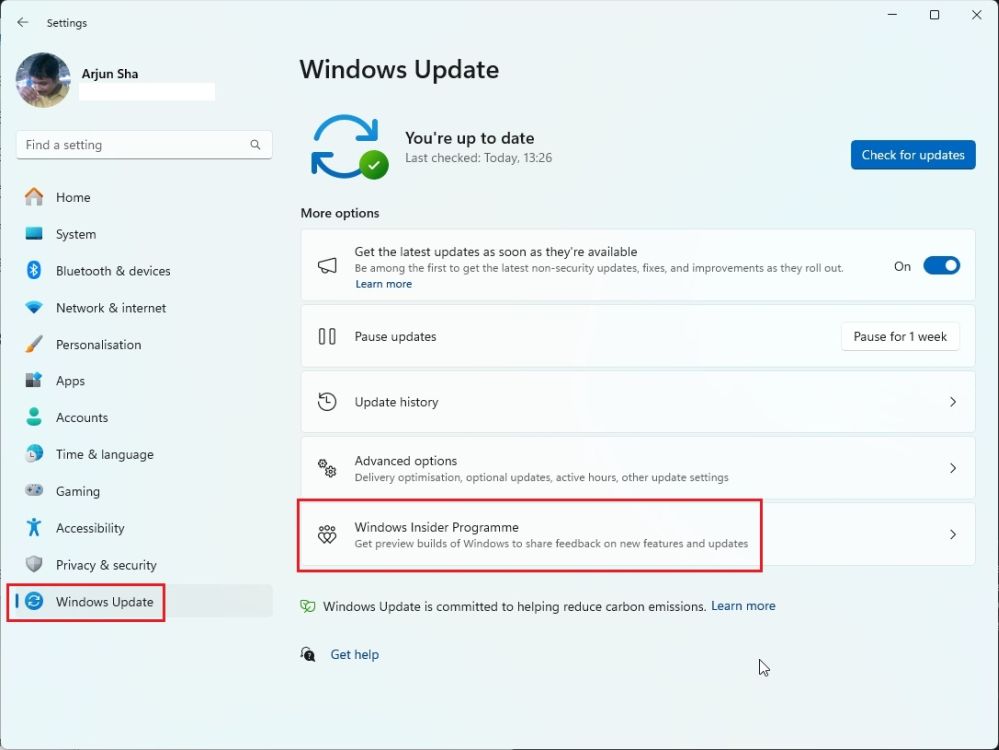Open Learn more about carbon emissions
The image size is (999, 750).
click(x=743, y=606)
